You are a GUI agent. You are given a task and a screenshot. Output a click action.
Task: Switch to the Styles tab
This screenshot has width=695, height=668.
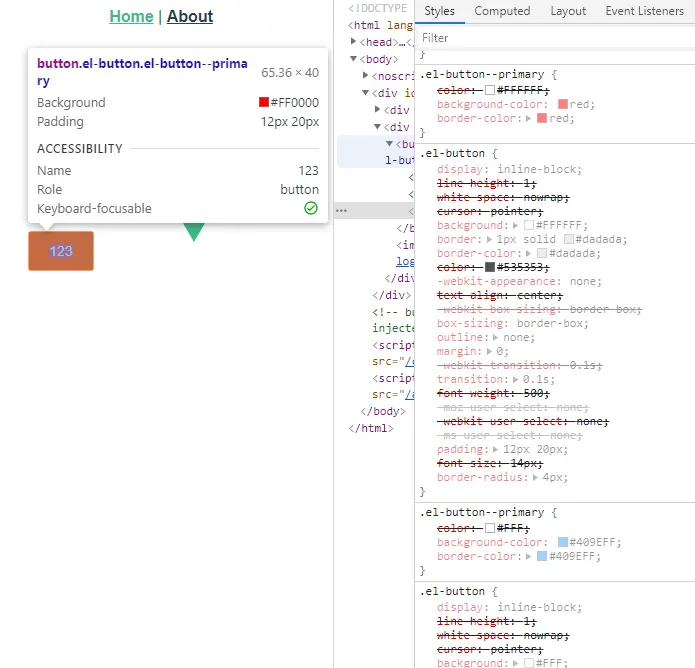pyautogui.click(x=439, y=11)
